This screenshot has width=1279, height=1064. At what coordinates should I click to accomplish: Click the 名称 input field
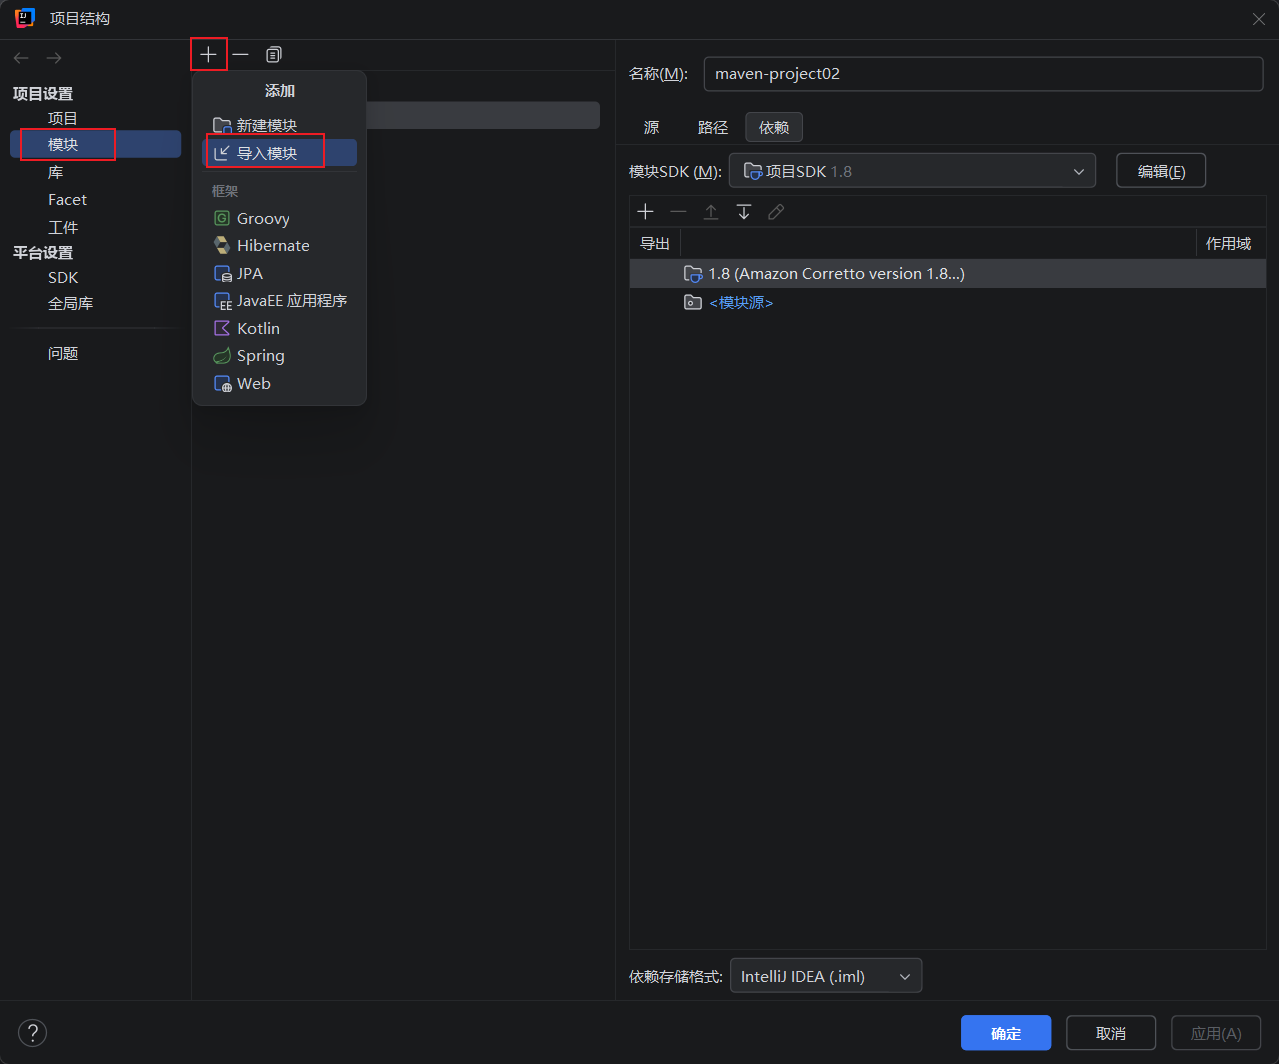click(x=983, y=74)
